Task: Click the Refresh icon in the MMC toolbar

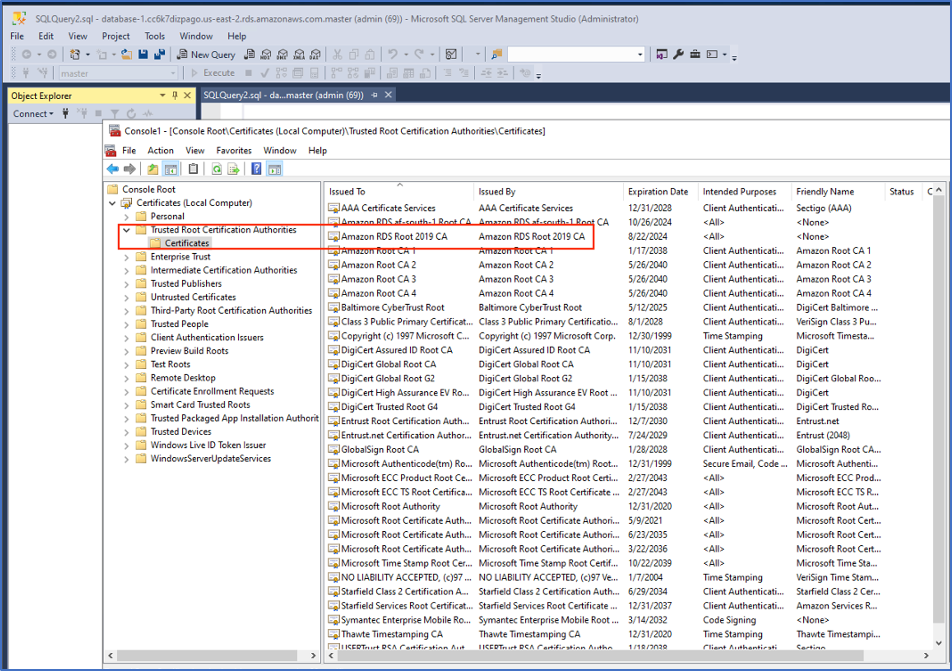Action: (x=216, y=170)
